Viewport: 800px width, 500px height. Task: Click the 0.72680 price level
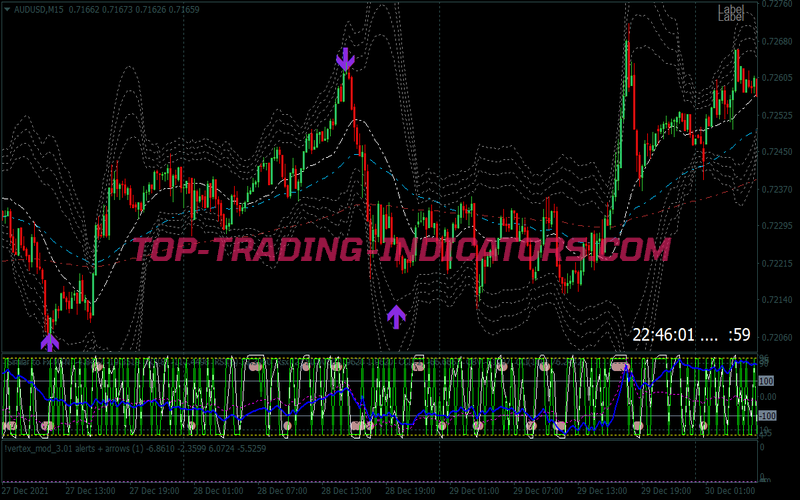pos(778,41)
